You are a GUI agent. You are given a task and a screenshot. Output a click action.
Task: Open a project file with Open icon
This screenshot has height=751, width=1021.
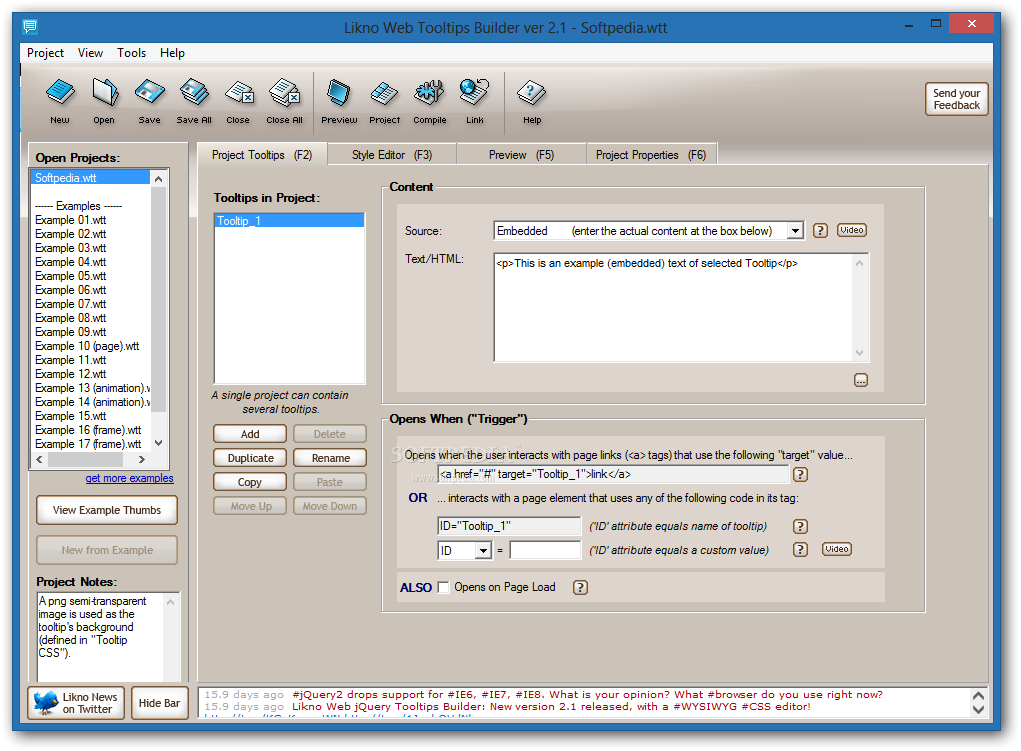(x=104, y=100)
